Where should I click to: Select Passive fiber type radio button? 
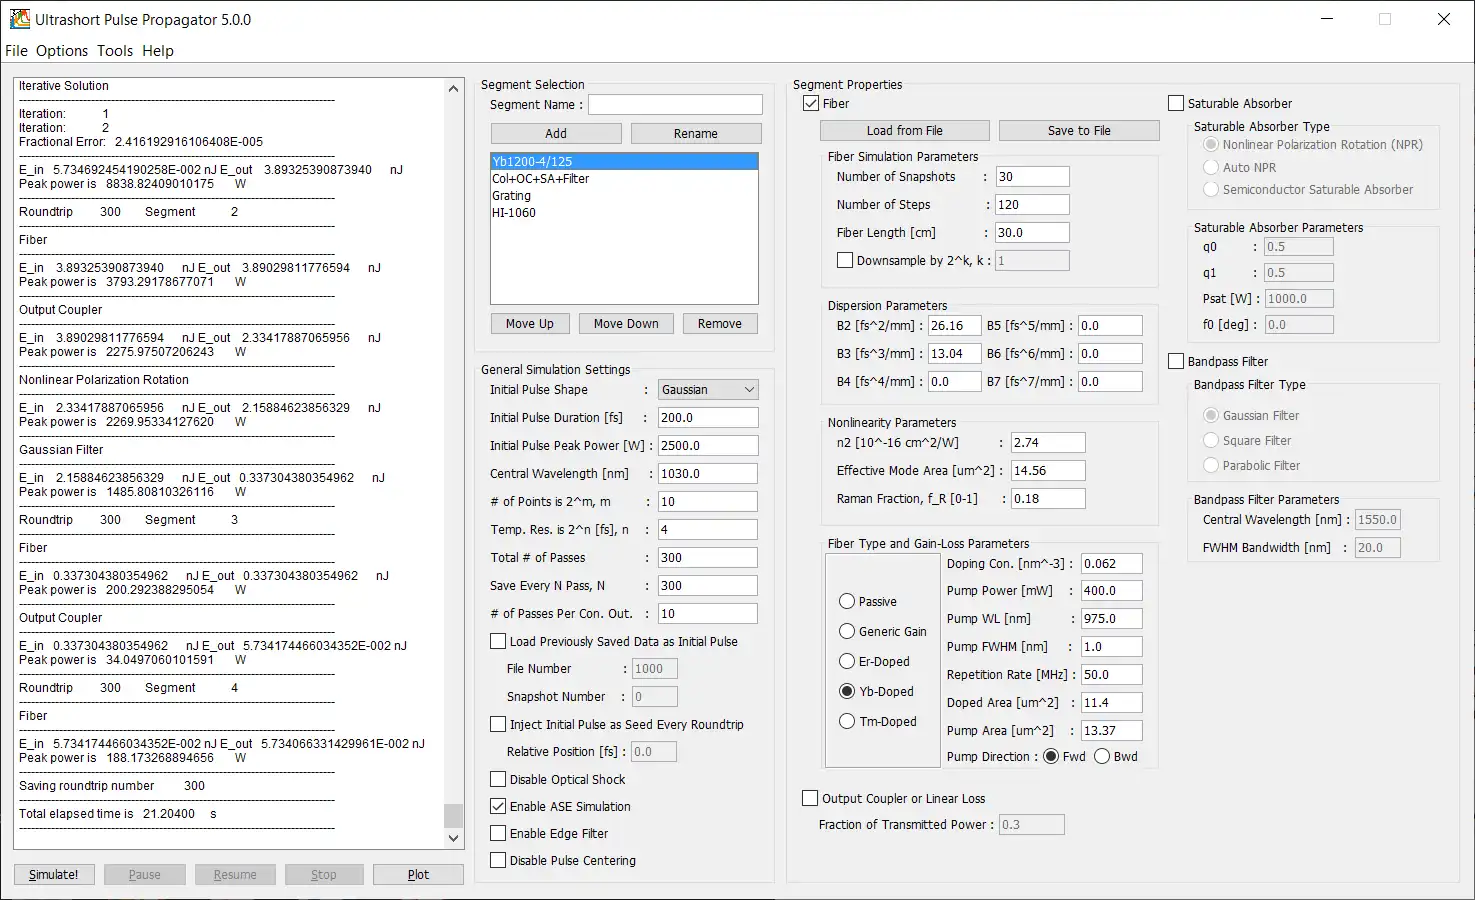[x=847, y=602]
